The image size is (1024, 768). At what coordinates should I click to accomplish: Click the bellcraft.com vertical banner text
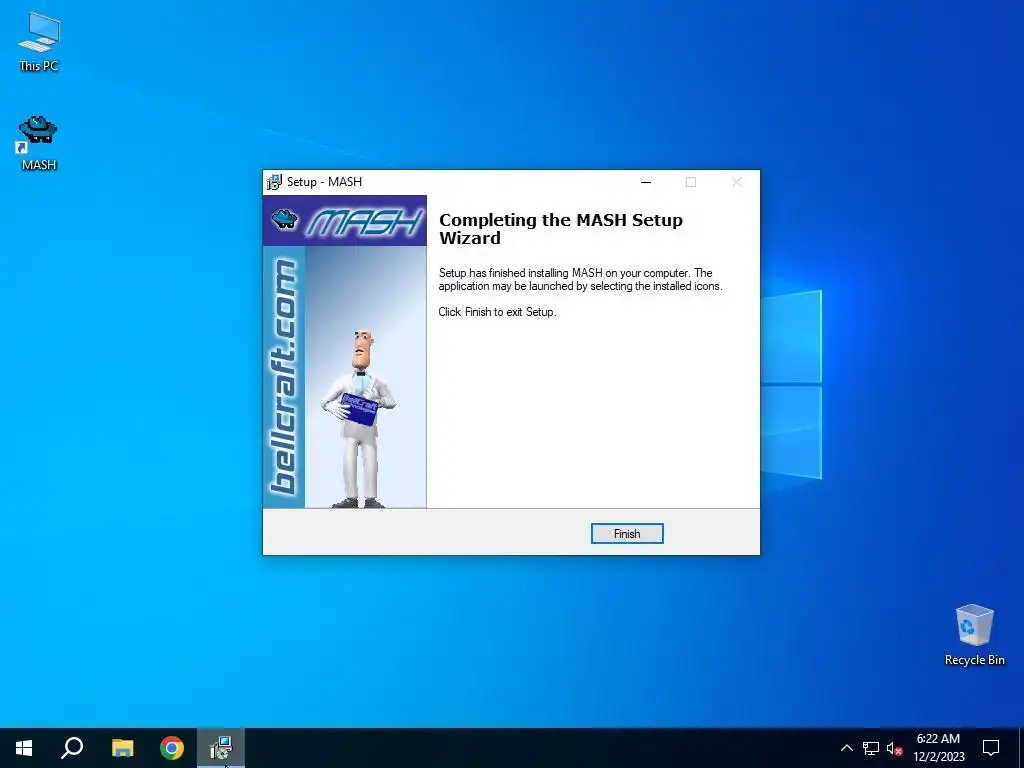284,377
